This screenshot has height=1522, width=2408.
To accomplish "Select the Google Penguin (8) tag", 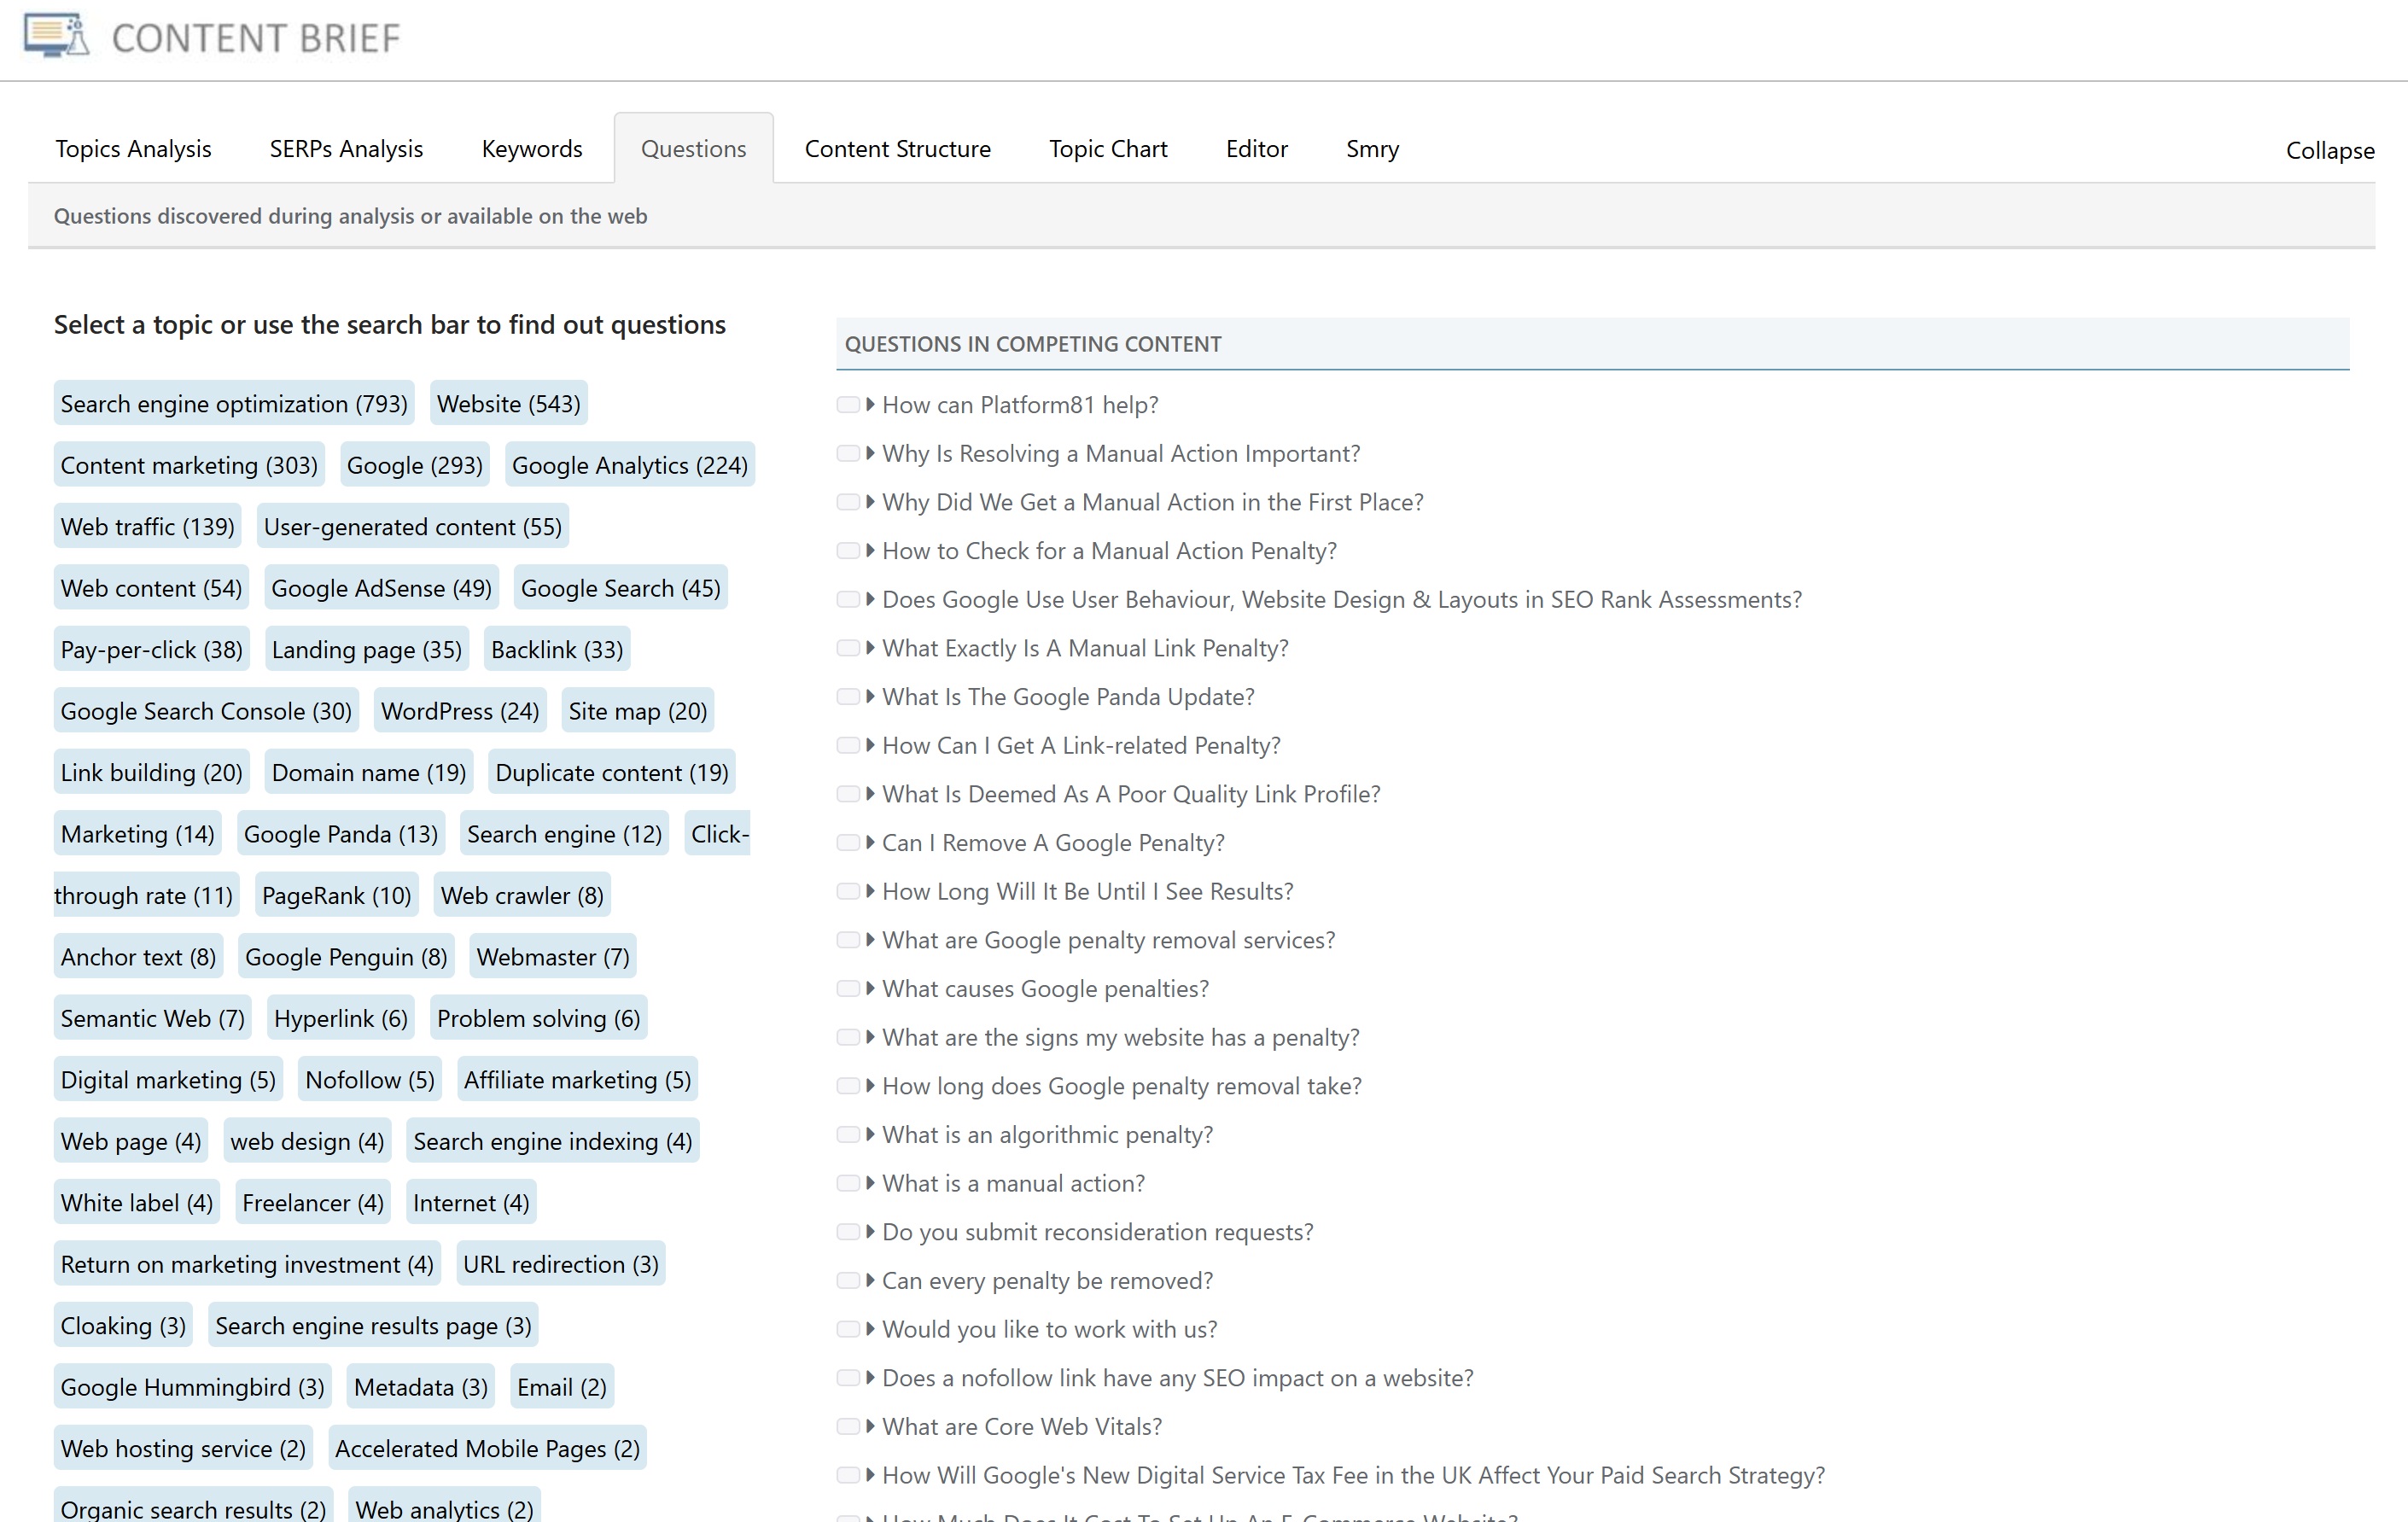I will coord(346,957).
